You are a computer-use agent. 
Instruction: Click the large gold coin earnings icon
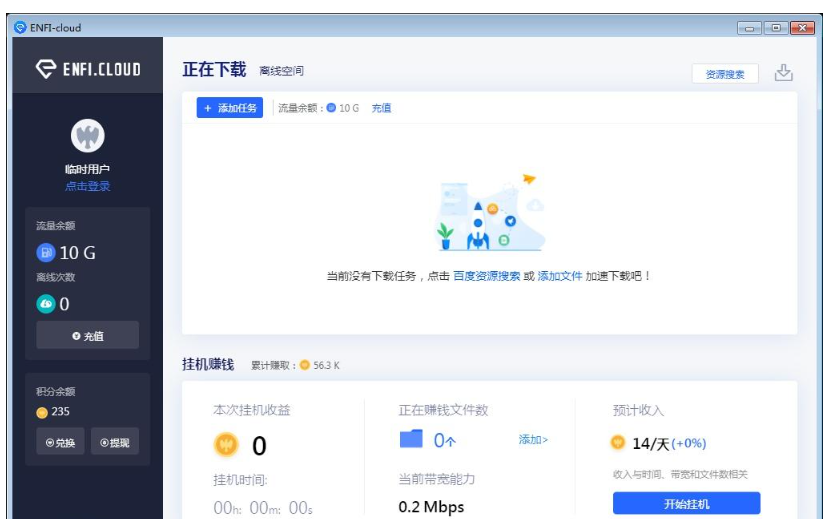click(x=226, y=444)
